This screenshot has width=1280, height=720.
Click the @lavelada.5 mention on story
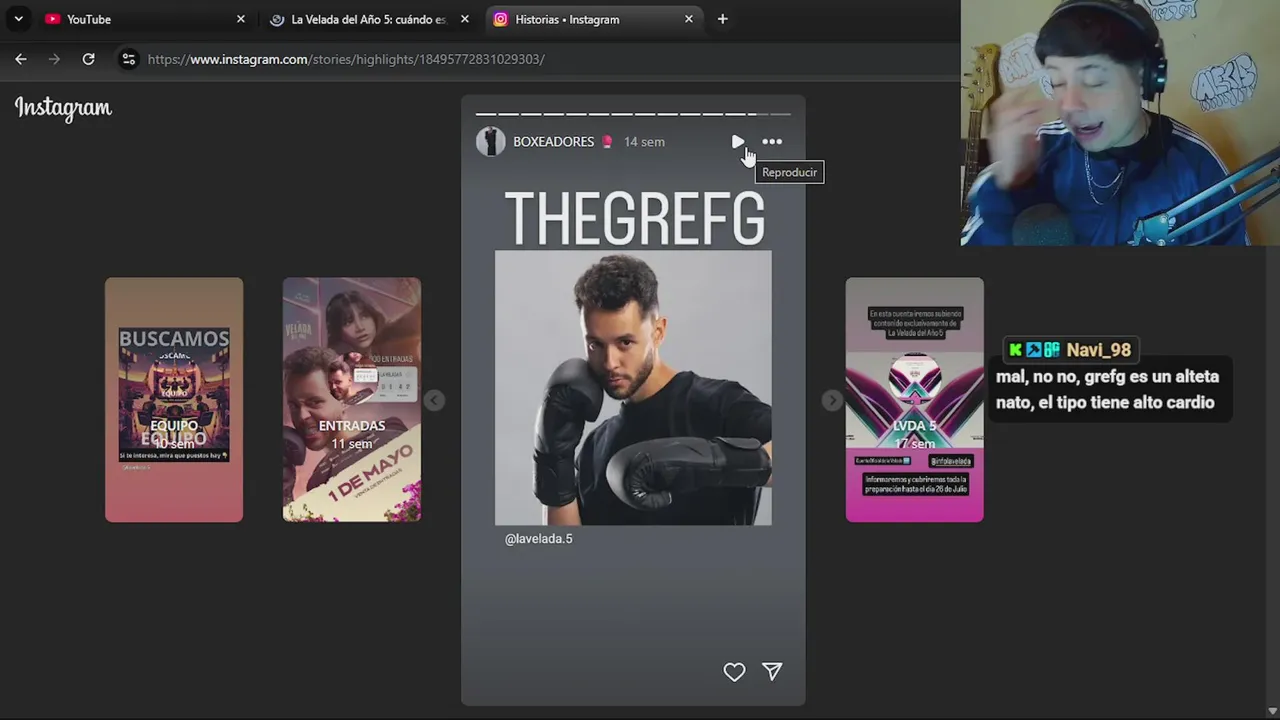click(539, 539)
